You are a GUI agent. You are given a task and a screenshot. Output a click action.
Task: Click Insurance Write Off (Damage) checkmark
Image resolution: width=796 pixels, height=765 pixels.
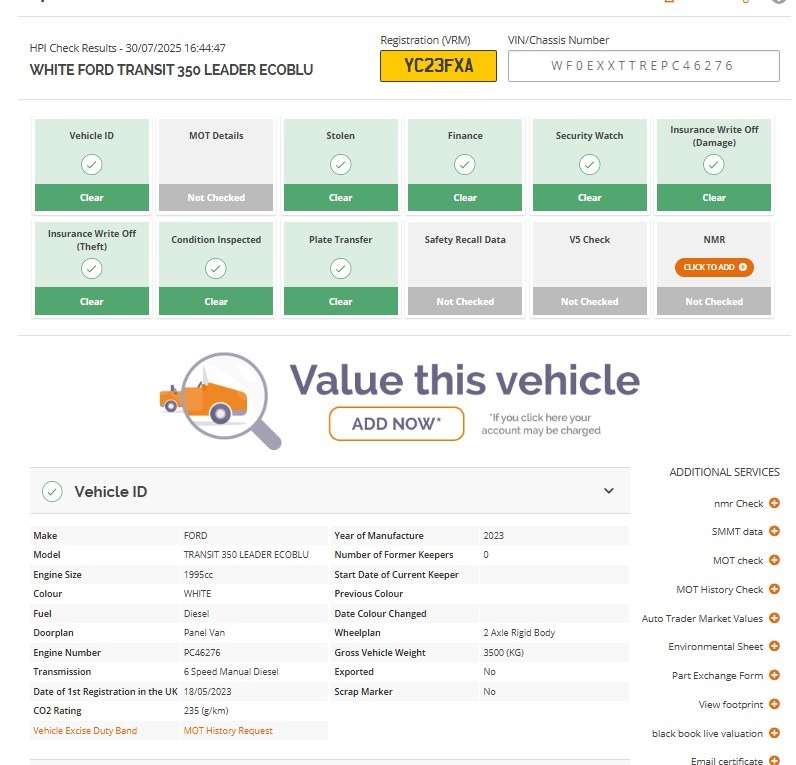pos(714,164)
